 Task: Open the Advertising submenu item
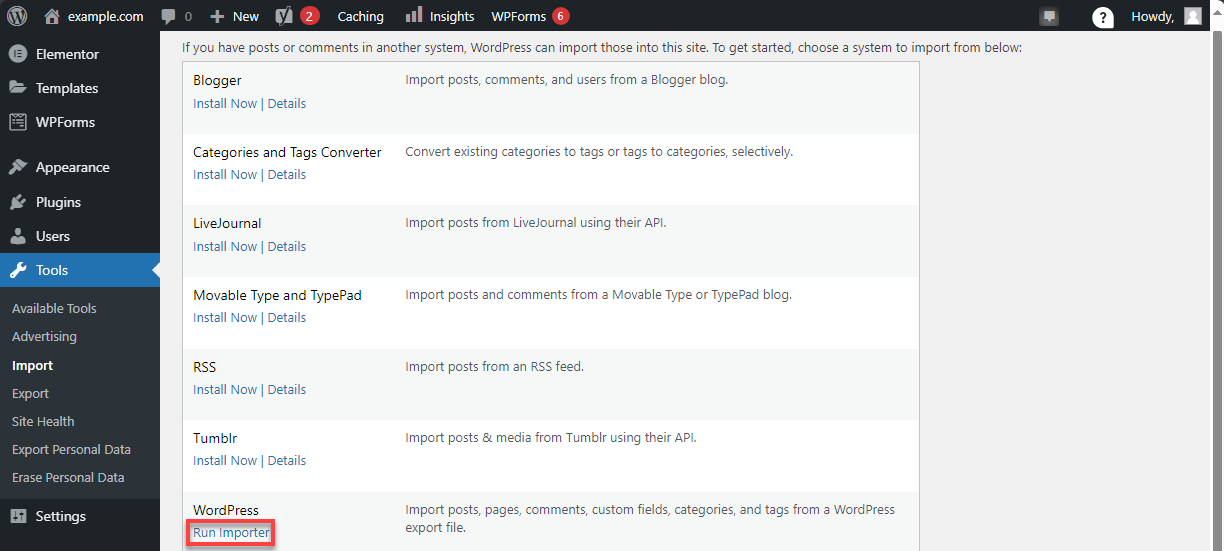[44, 337]
